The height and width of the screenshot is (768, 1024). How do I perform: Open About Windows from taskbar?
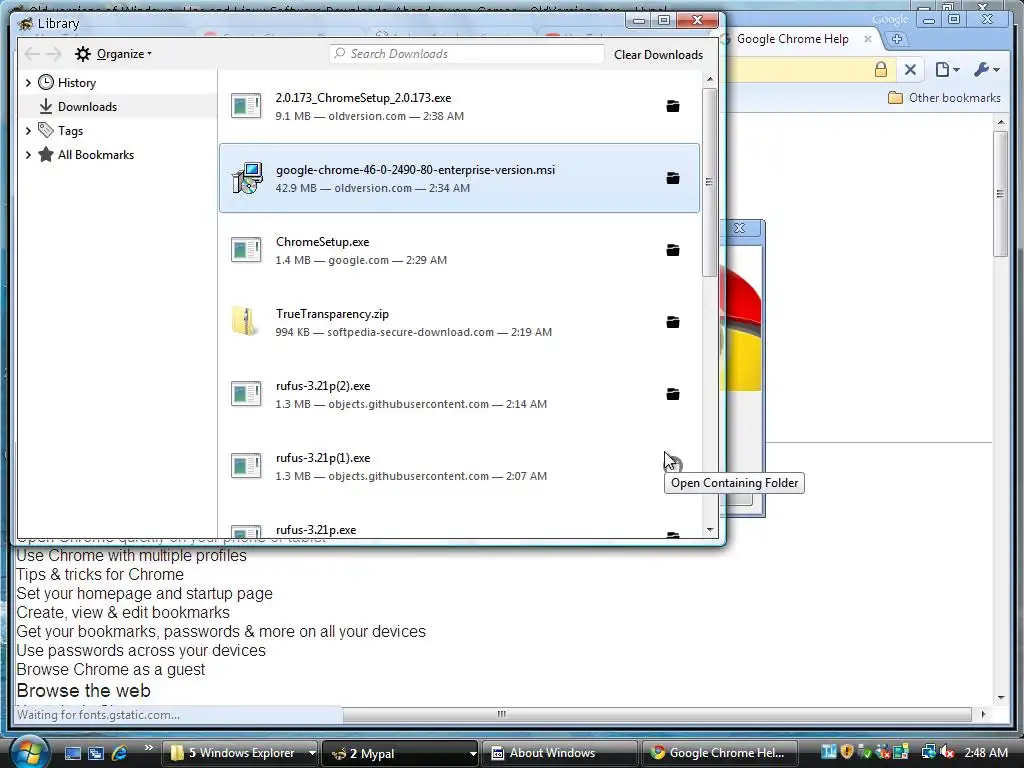pyautogui.click(x=560, y=753)
